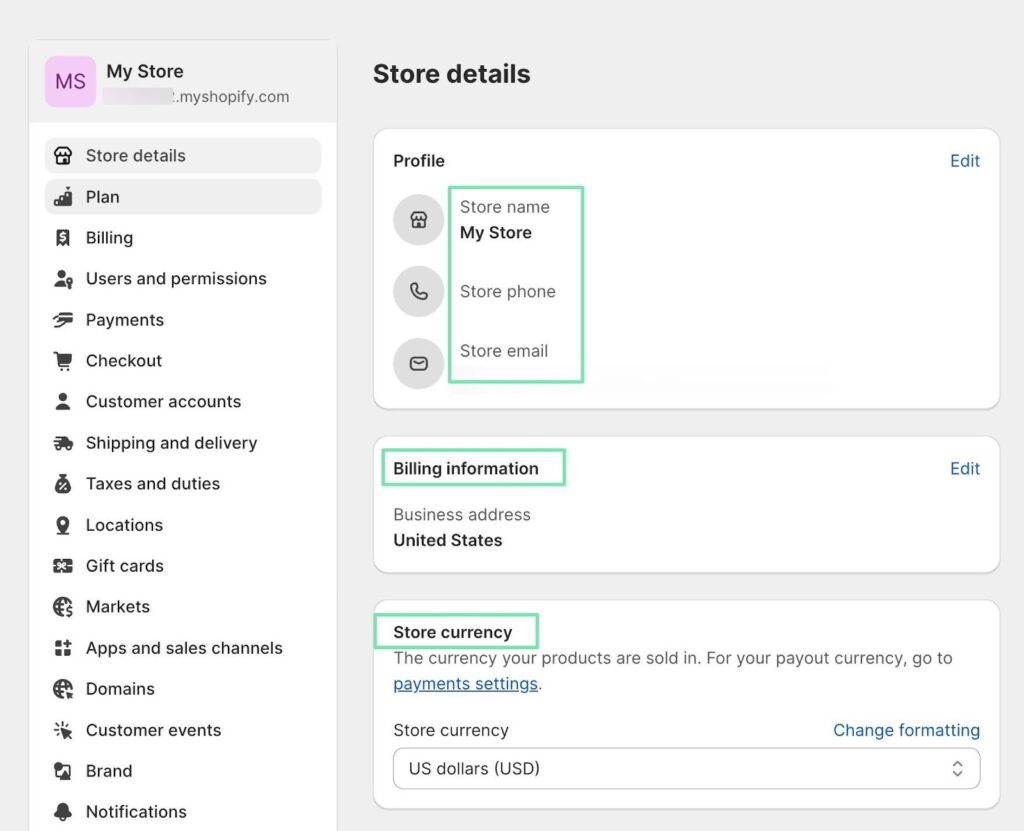Viewport: 1024px width, 831px height.
Task: Click the Users and permissions icon
Action: coord(63,279)
